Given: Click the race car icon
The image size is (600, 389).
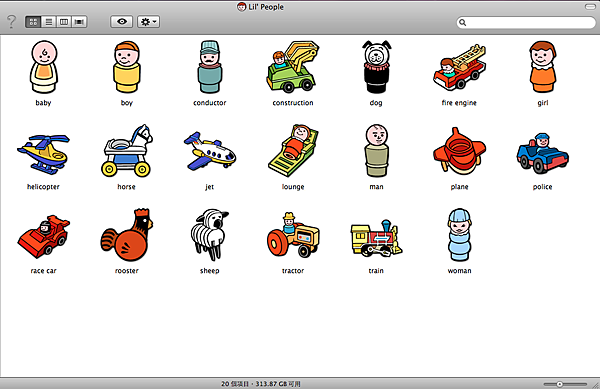Looking at the screenshot, I should (x=43, y=236).
